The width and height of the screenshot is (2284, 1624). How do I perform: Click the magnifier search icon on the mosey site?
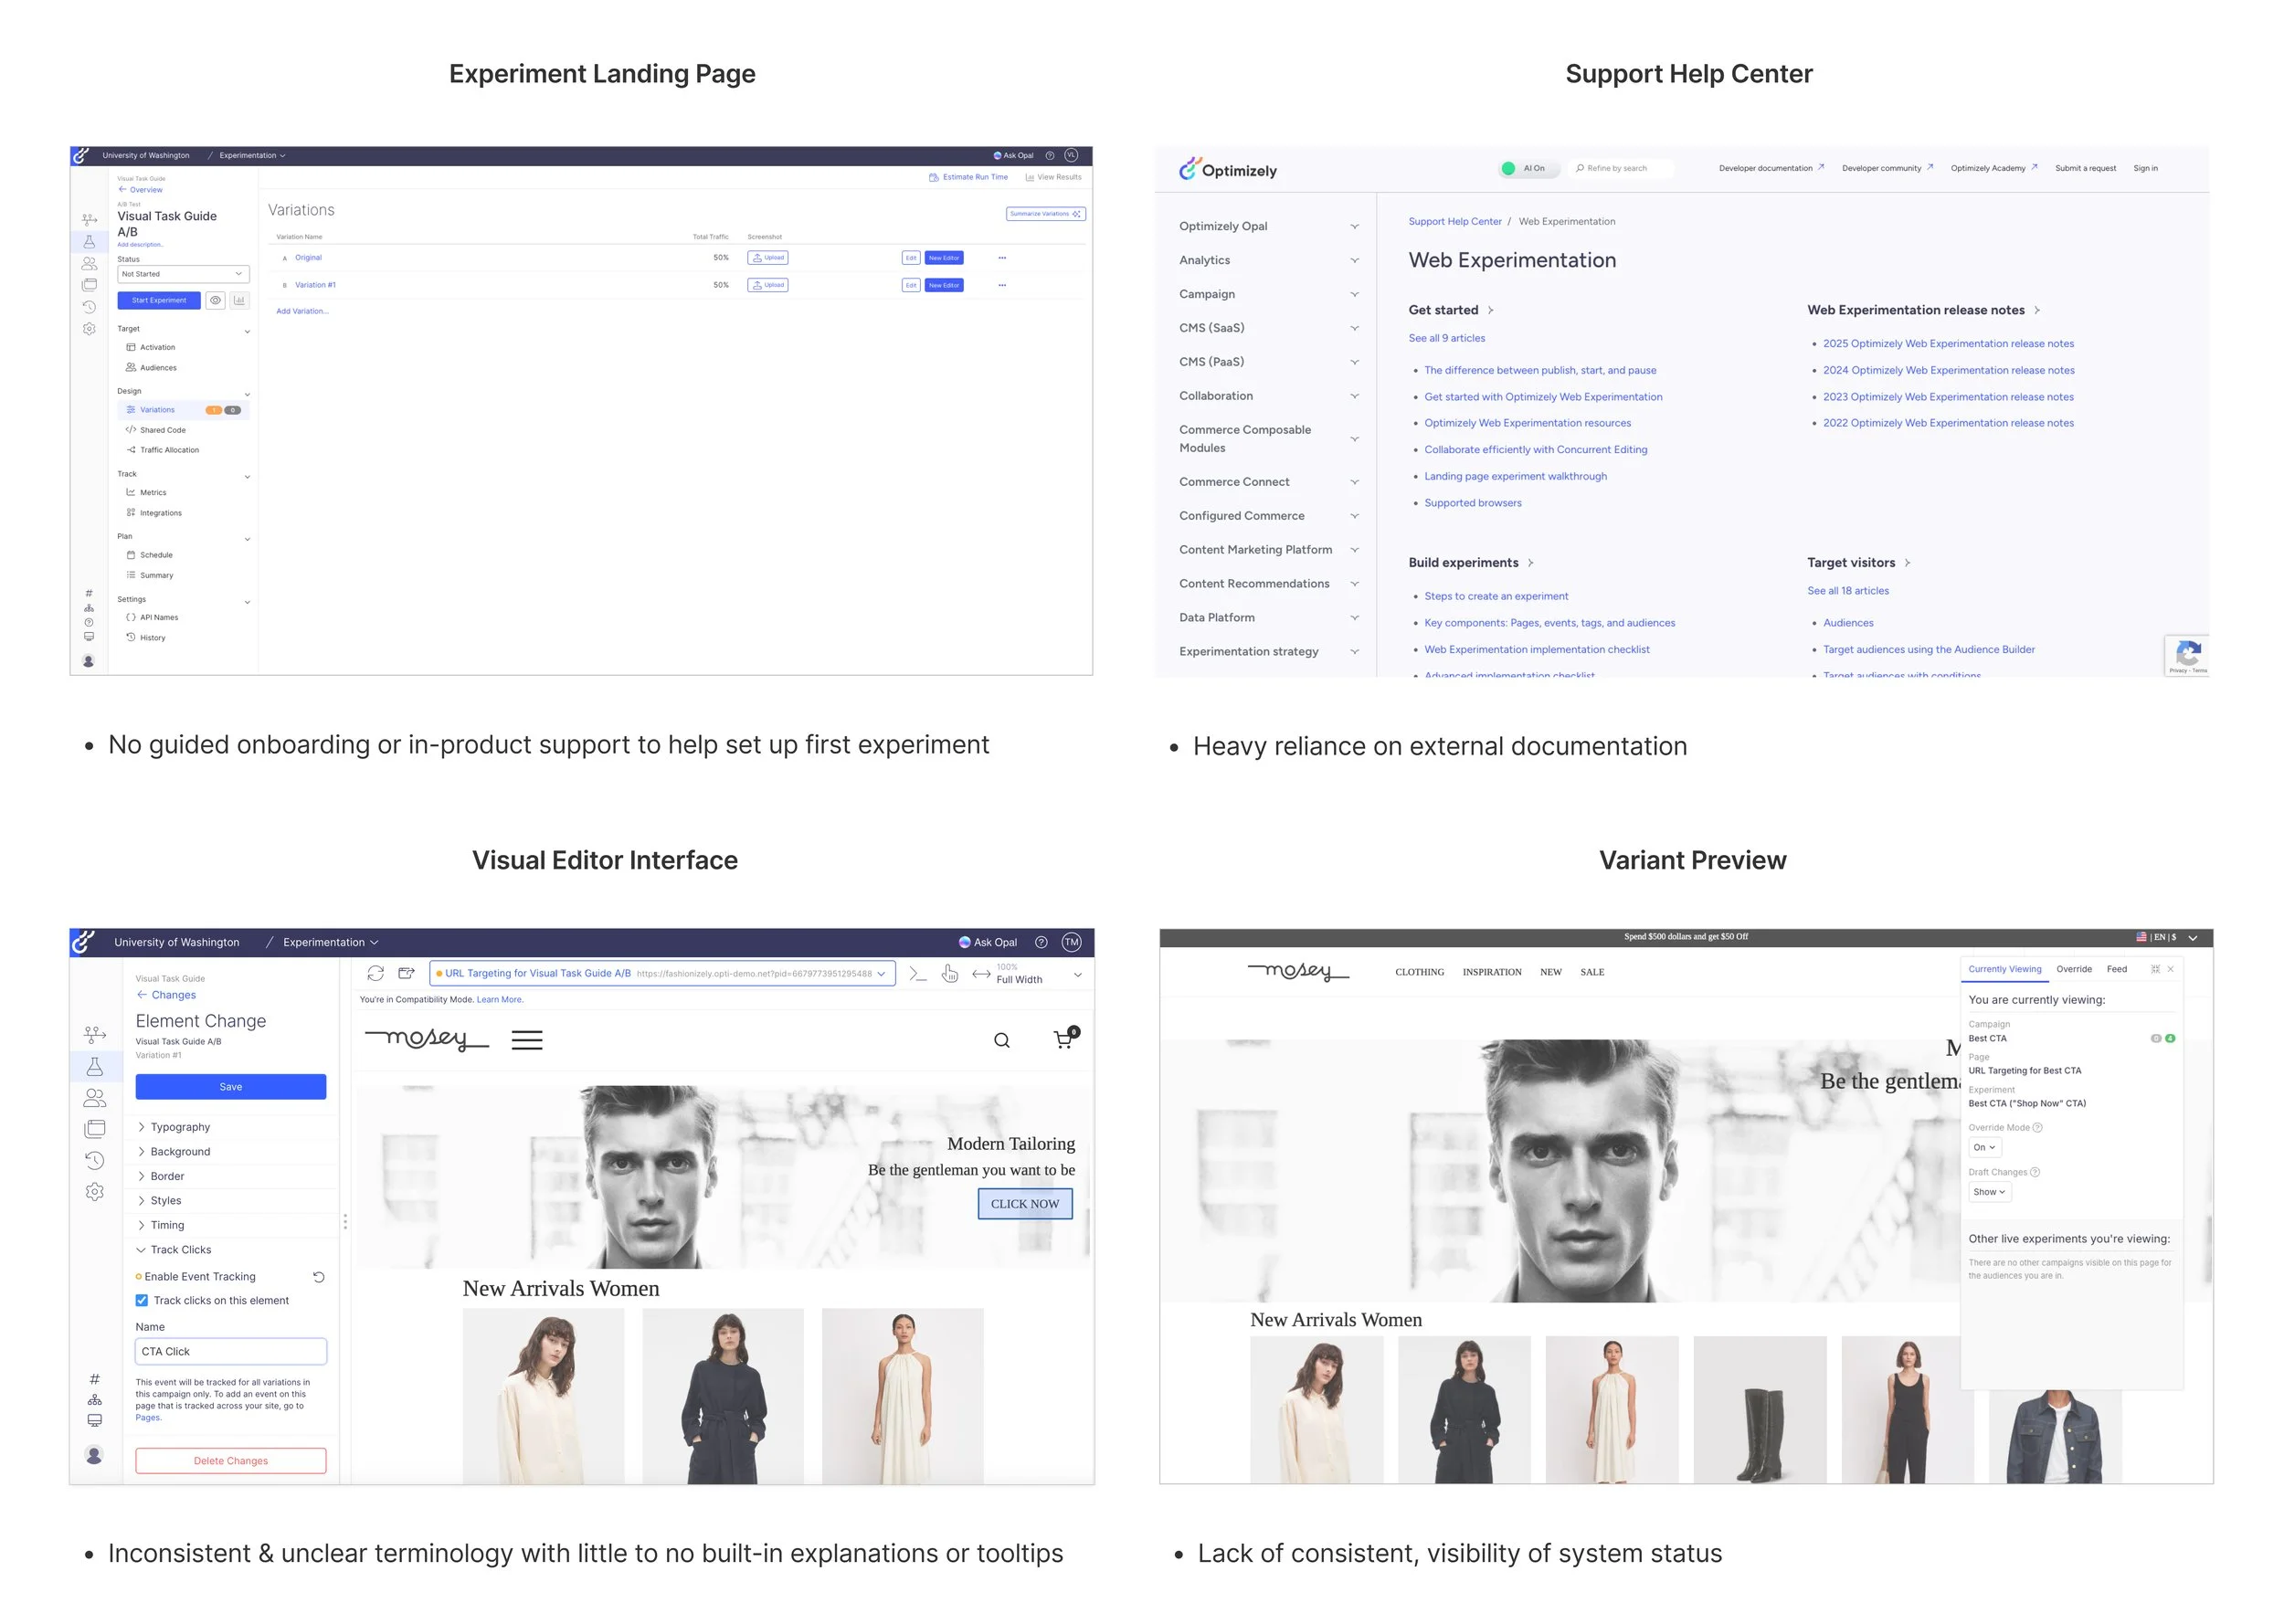point(1001,1041)
